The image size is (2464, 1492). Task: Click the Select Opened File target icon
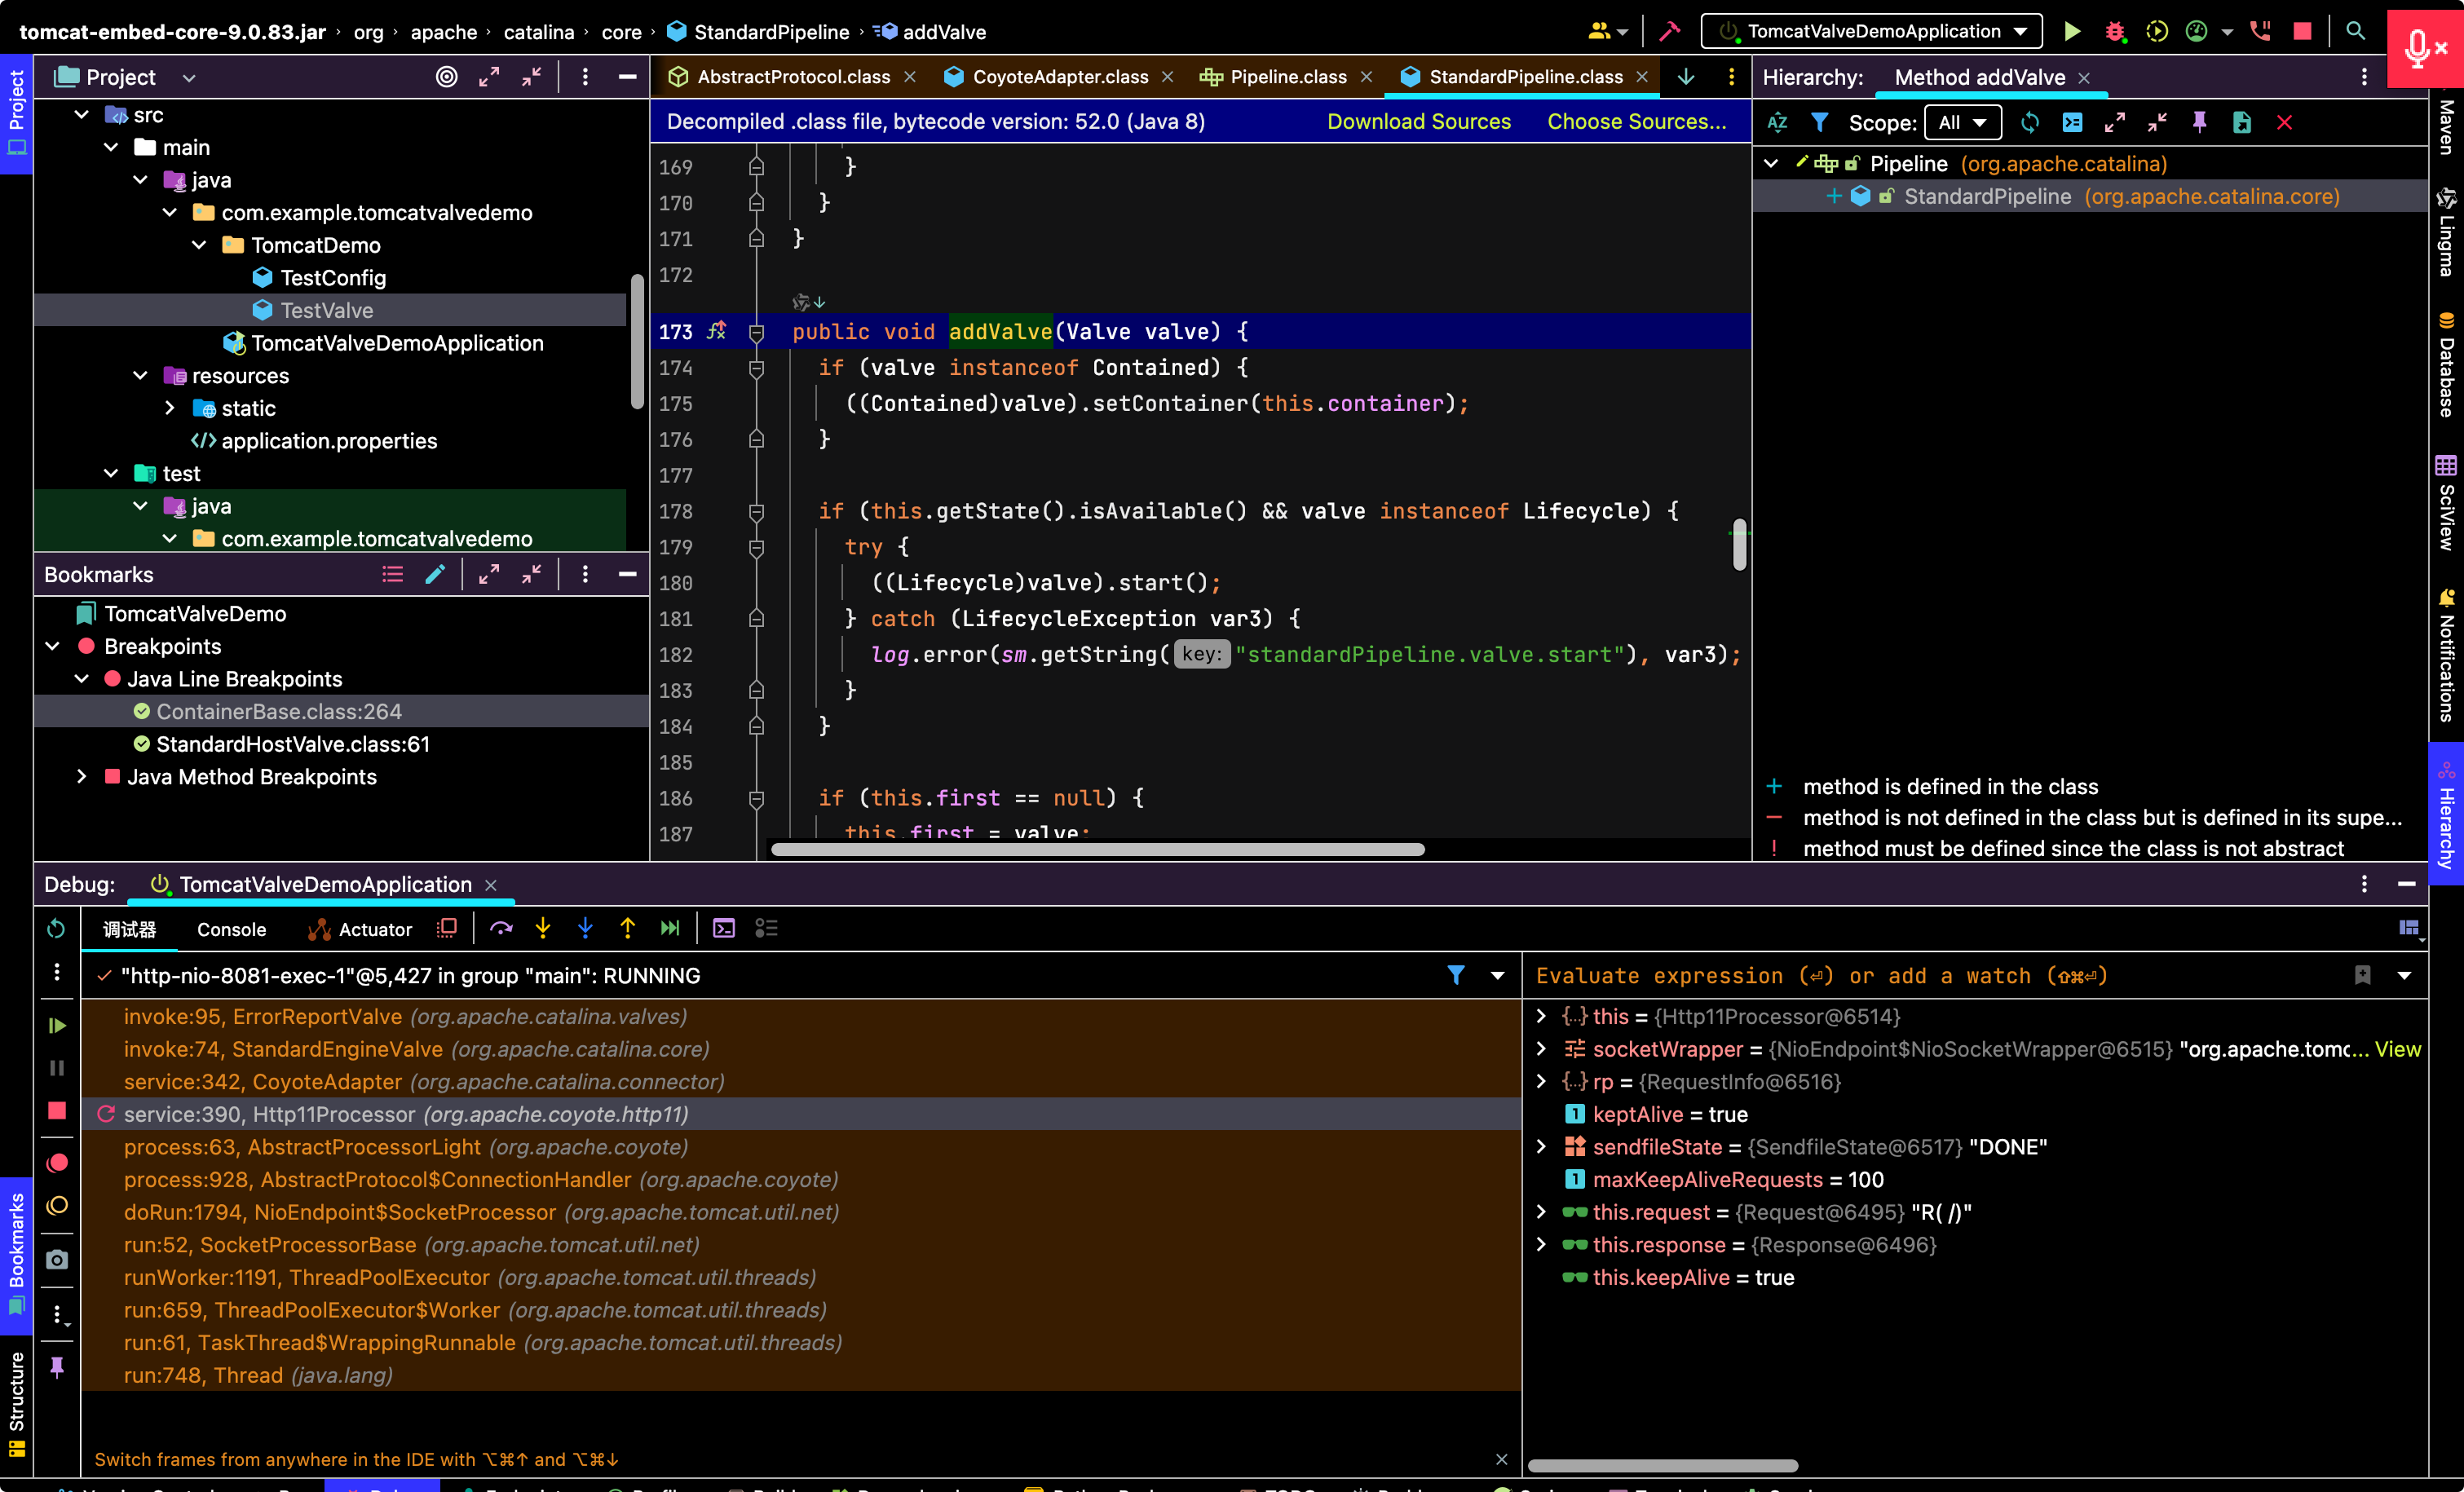[447, 77]
